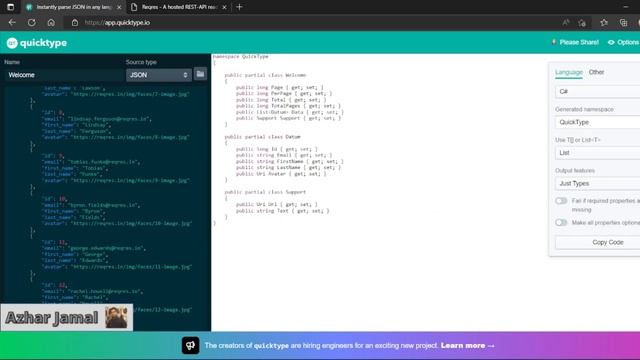Open tab actions menu icon in title bar

[x=11, y=7]
